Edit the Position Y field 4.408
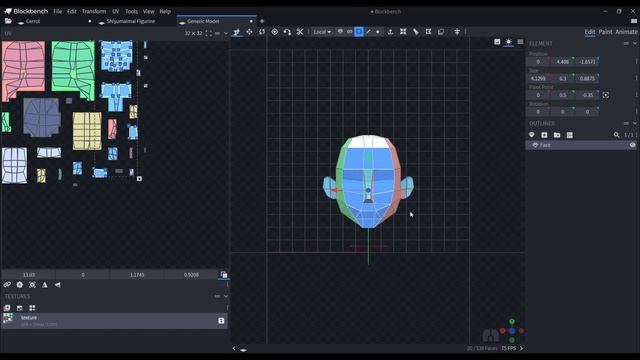 562,62
